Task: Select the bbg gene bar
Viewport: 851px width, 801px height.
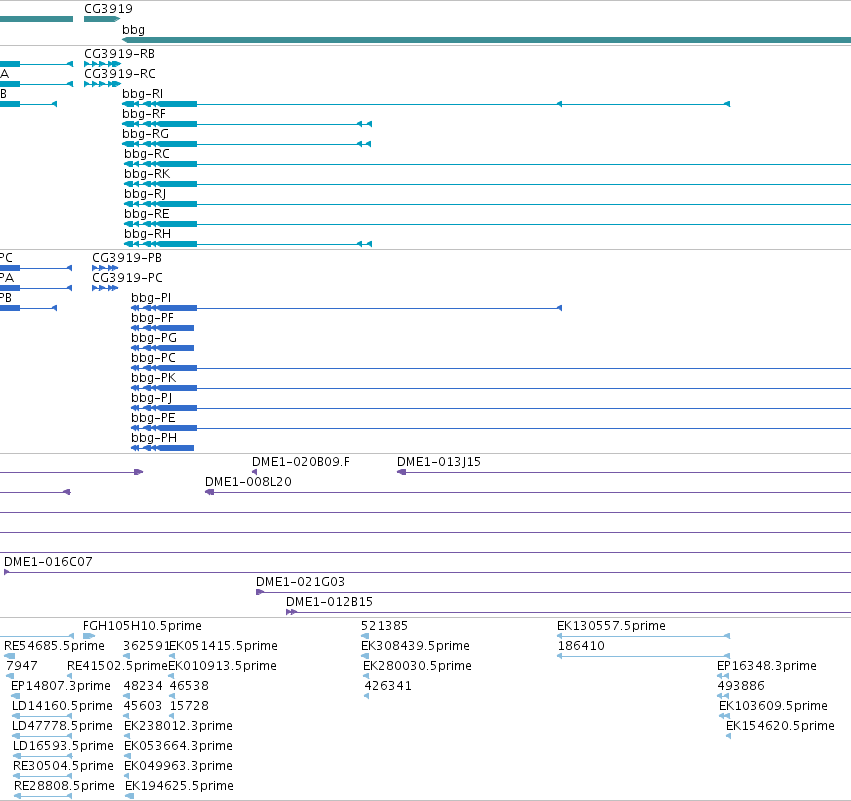Action: click(486, 40)
